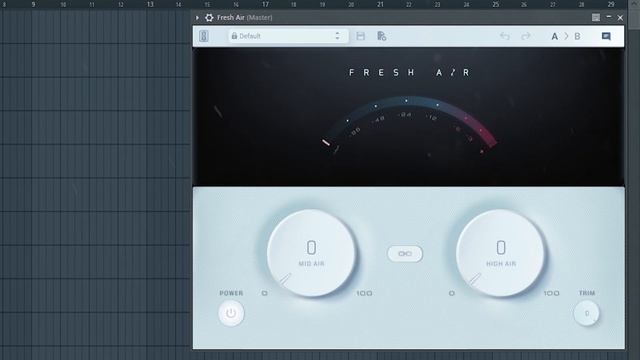Open the Fresh Air plugin options gear
This screenshot has width=640, height=360.
coord(209,18)
